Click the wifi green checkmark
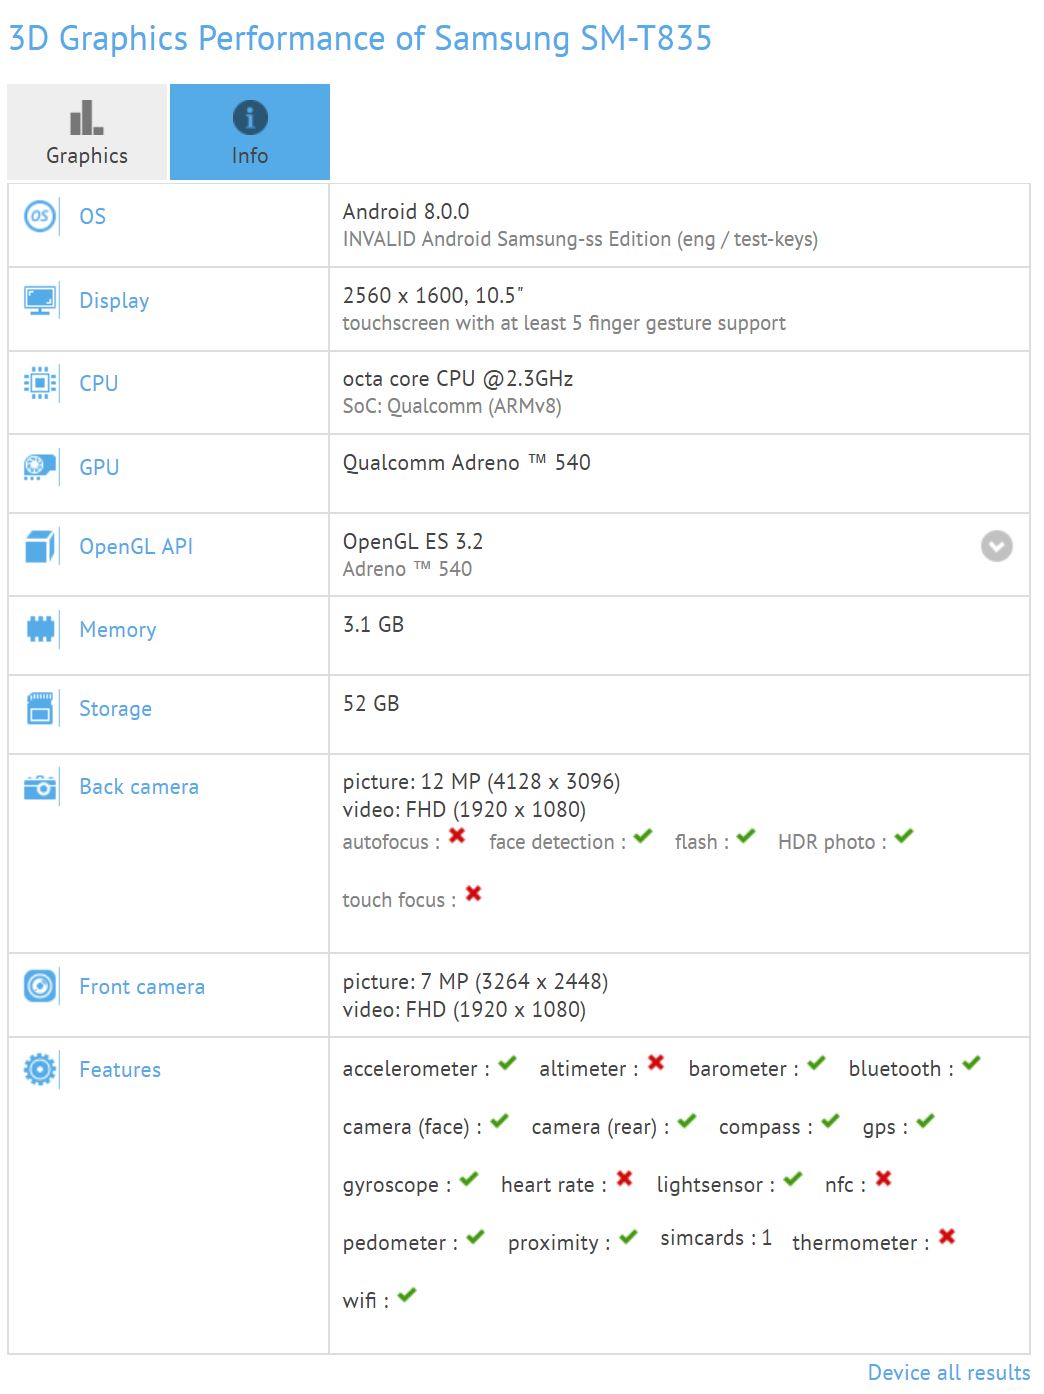 click(406, 1294)
